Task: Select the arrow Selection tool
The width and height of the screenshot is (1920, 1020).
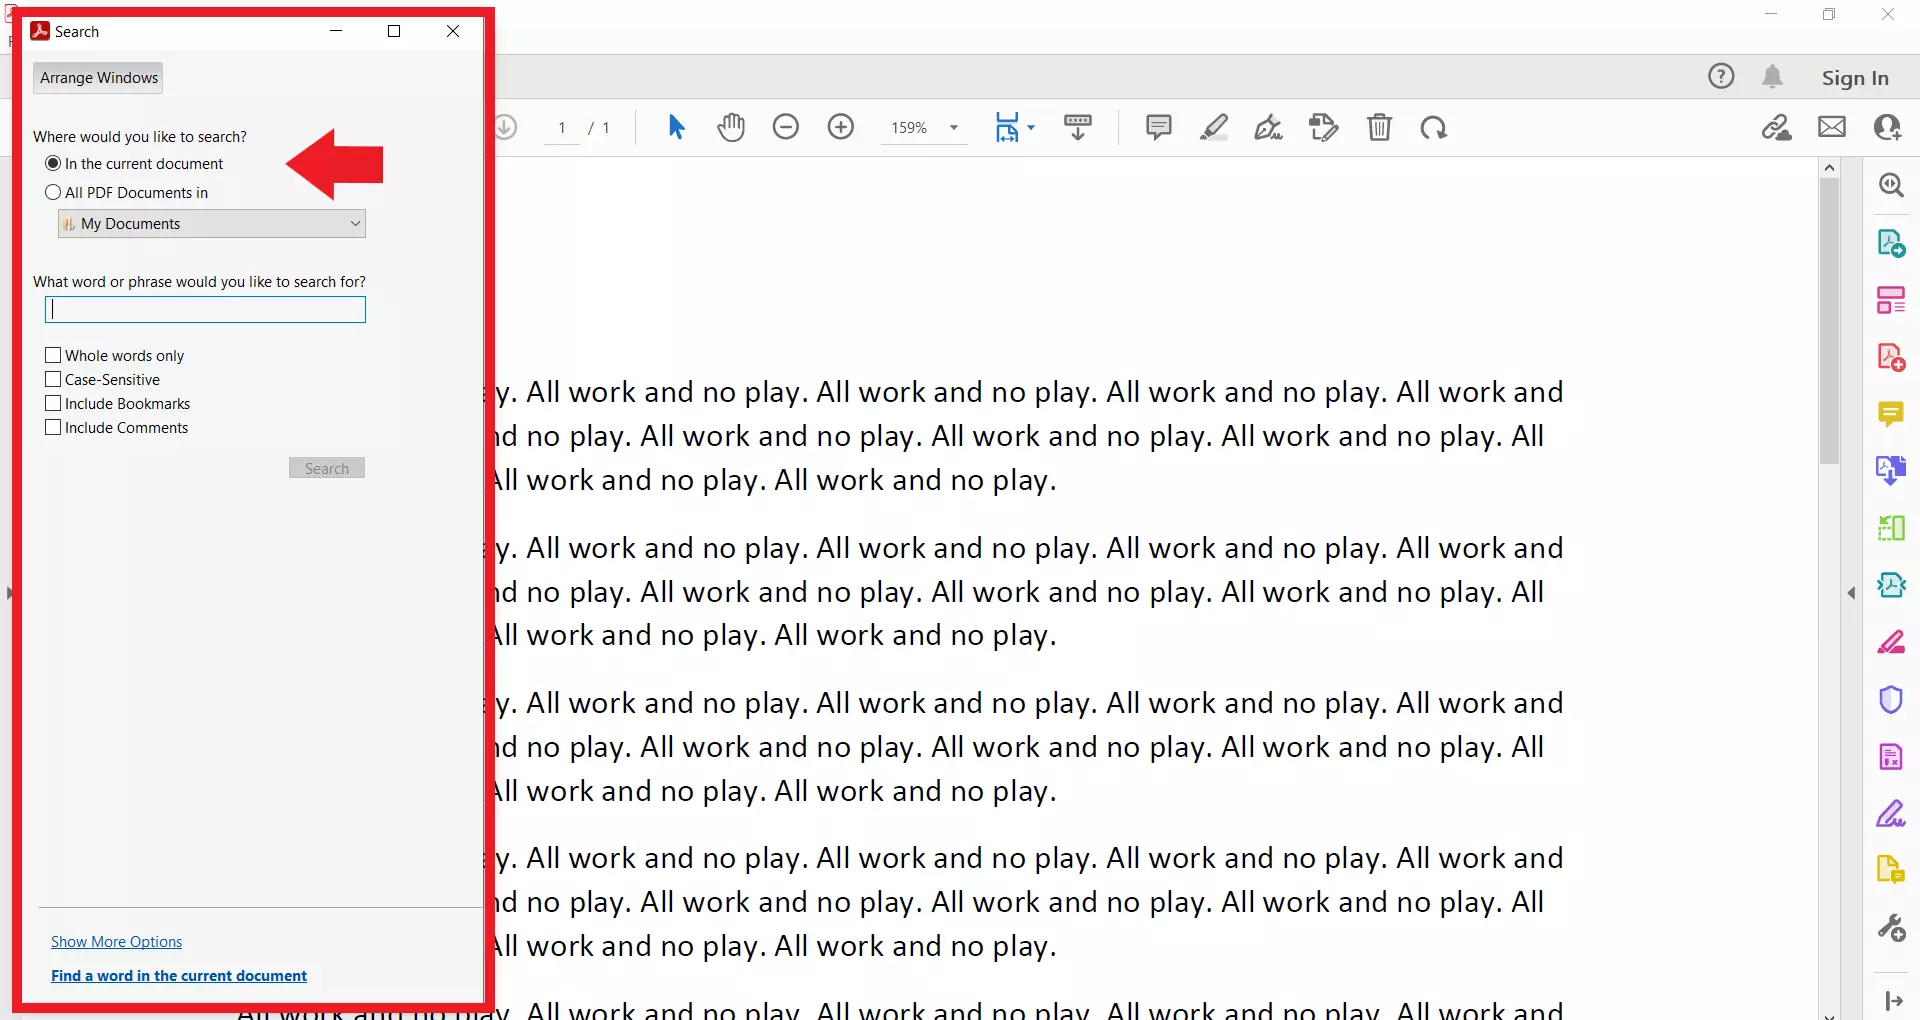Action: point(676,127)
